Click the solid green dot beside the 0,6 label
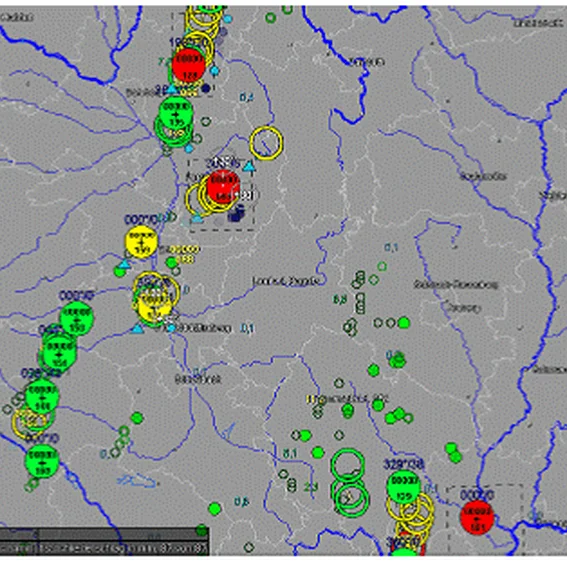The width and height of the screenshot is (567, 567). pos(215,509)
